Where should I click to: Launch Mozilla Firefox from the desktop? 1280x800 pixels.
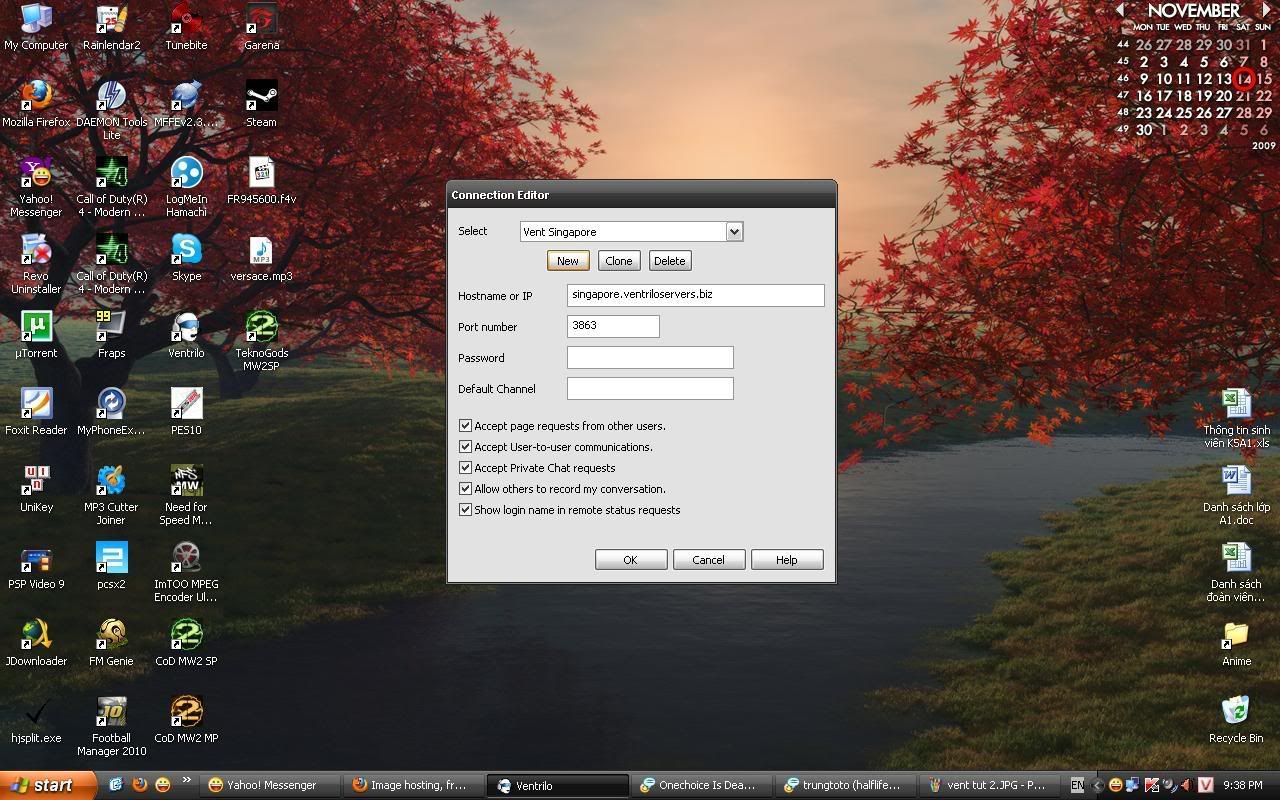pos(36,104)
